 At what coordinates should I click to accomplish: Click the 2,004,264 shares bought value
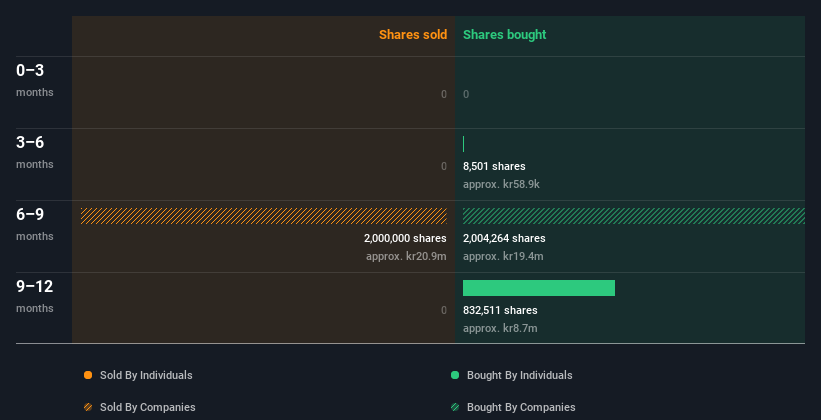504,238
